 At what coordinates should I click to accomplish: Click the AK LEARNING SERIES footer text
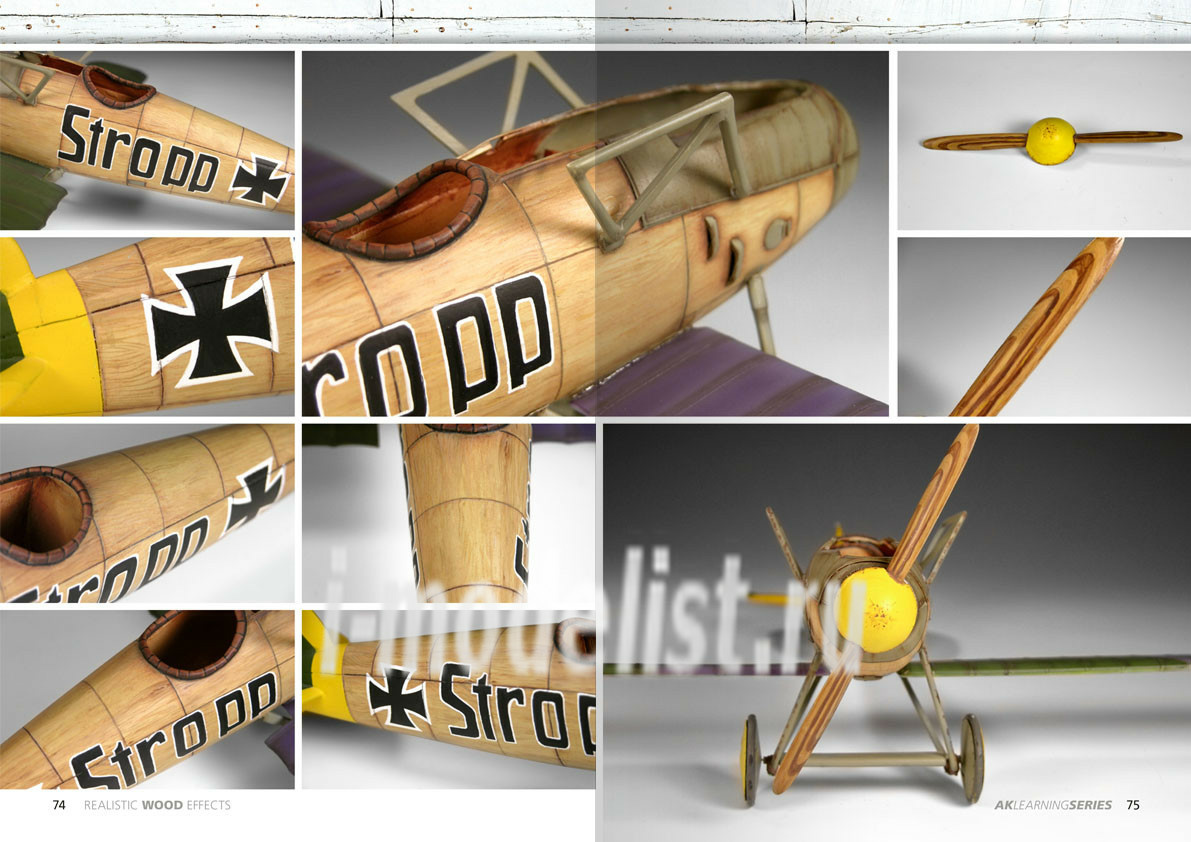click(1052, 805)
